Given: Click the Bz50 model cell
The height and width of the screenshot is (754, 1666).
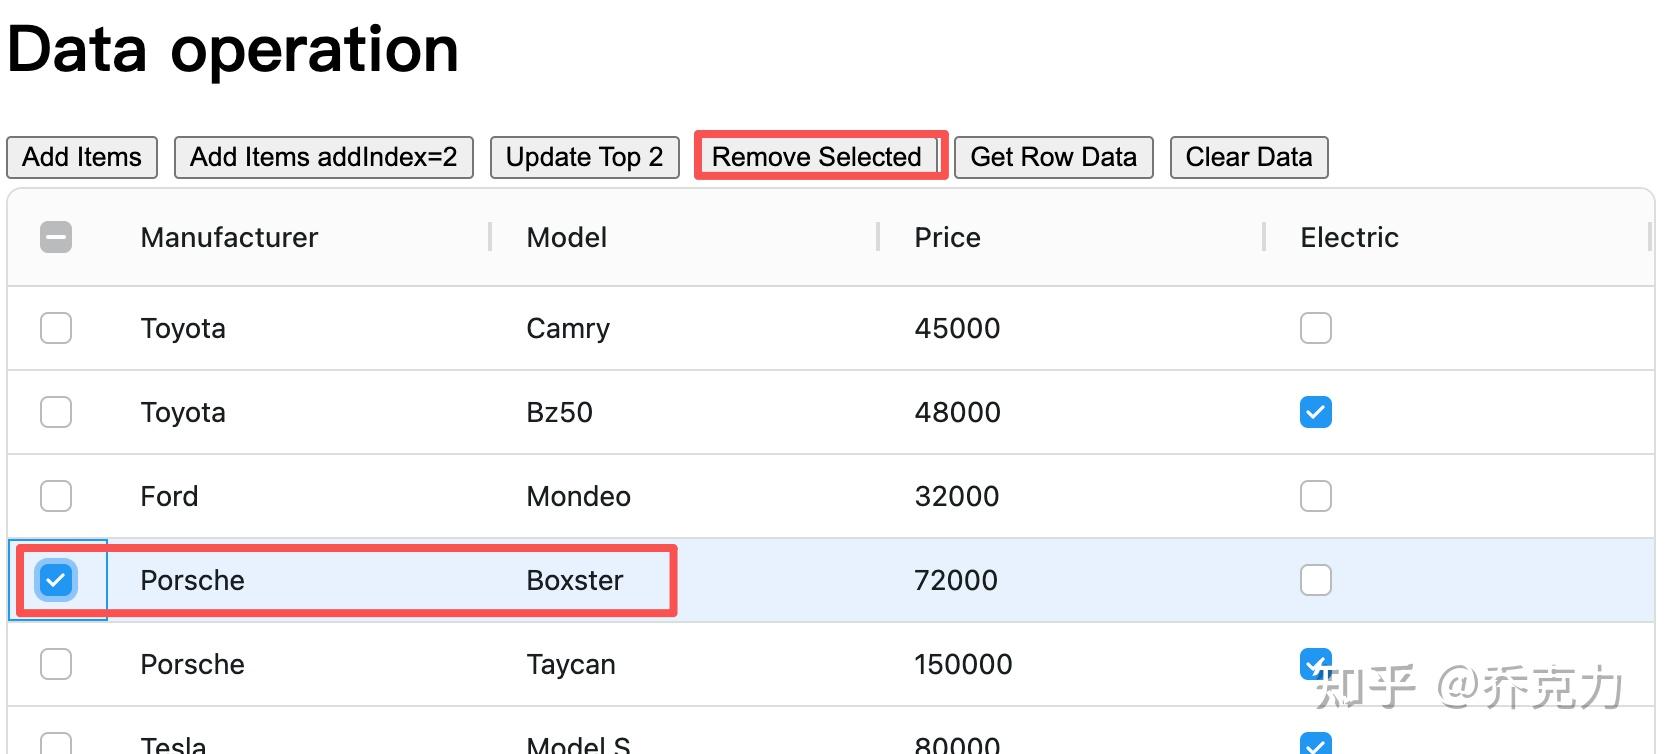Looking at the screenshot, I should click(x=560, y=412).
